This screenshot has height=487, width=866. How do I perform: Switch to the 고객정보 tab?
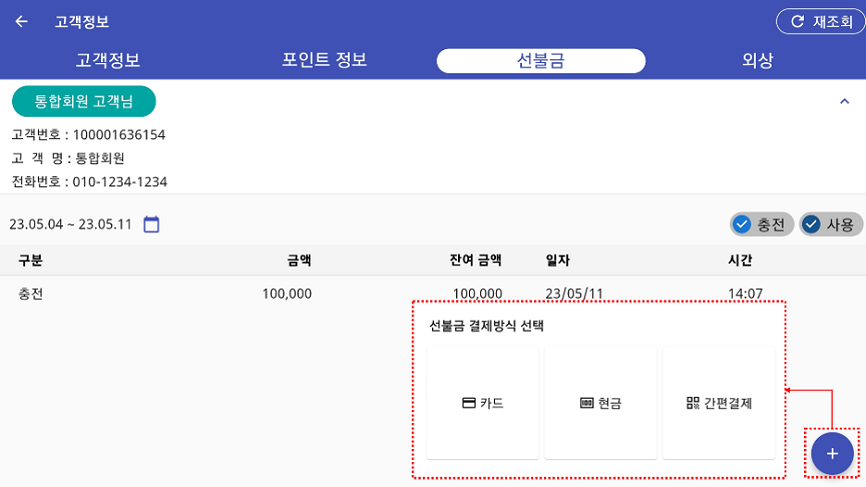[x=108, y=60]
